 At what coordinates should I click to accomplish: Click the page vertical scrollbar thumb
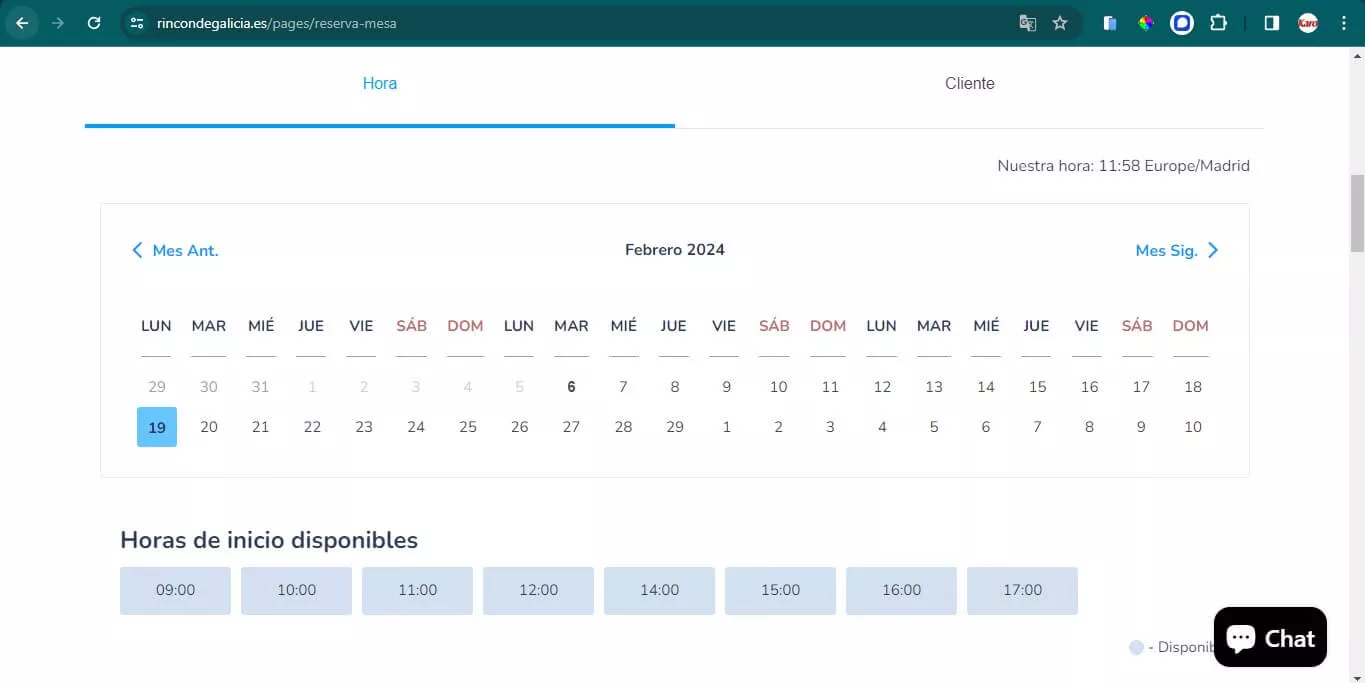(1356, 213)
